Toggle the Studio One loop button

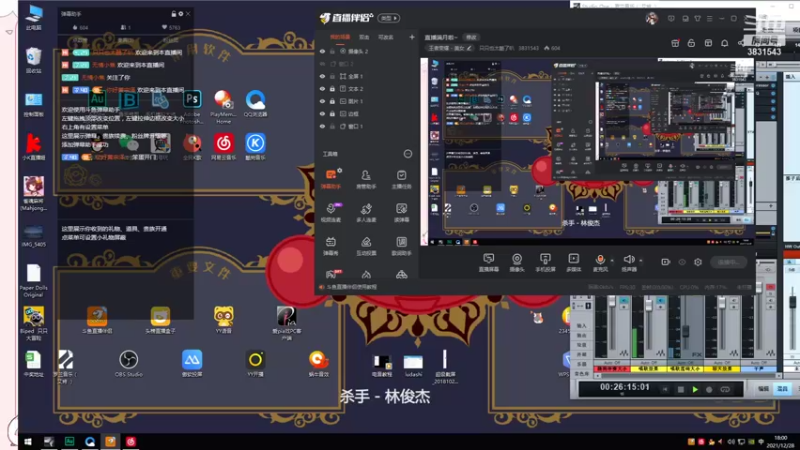click(x=725, y=389)
